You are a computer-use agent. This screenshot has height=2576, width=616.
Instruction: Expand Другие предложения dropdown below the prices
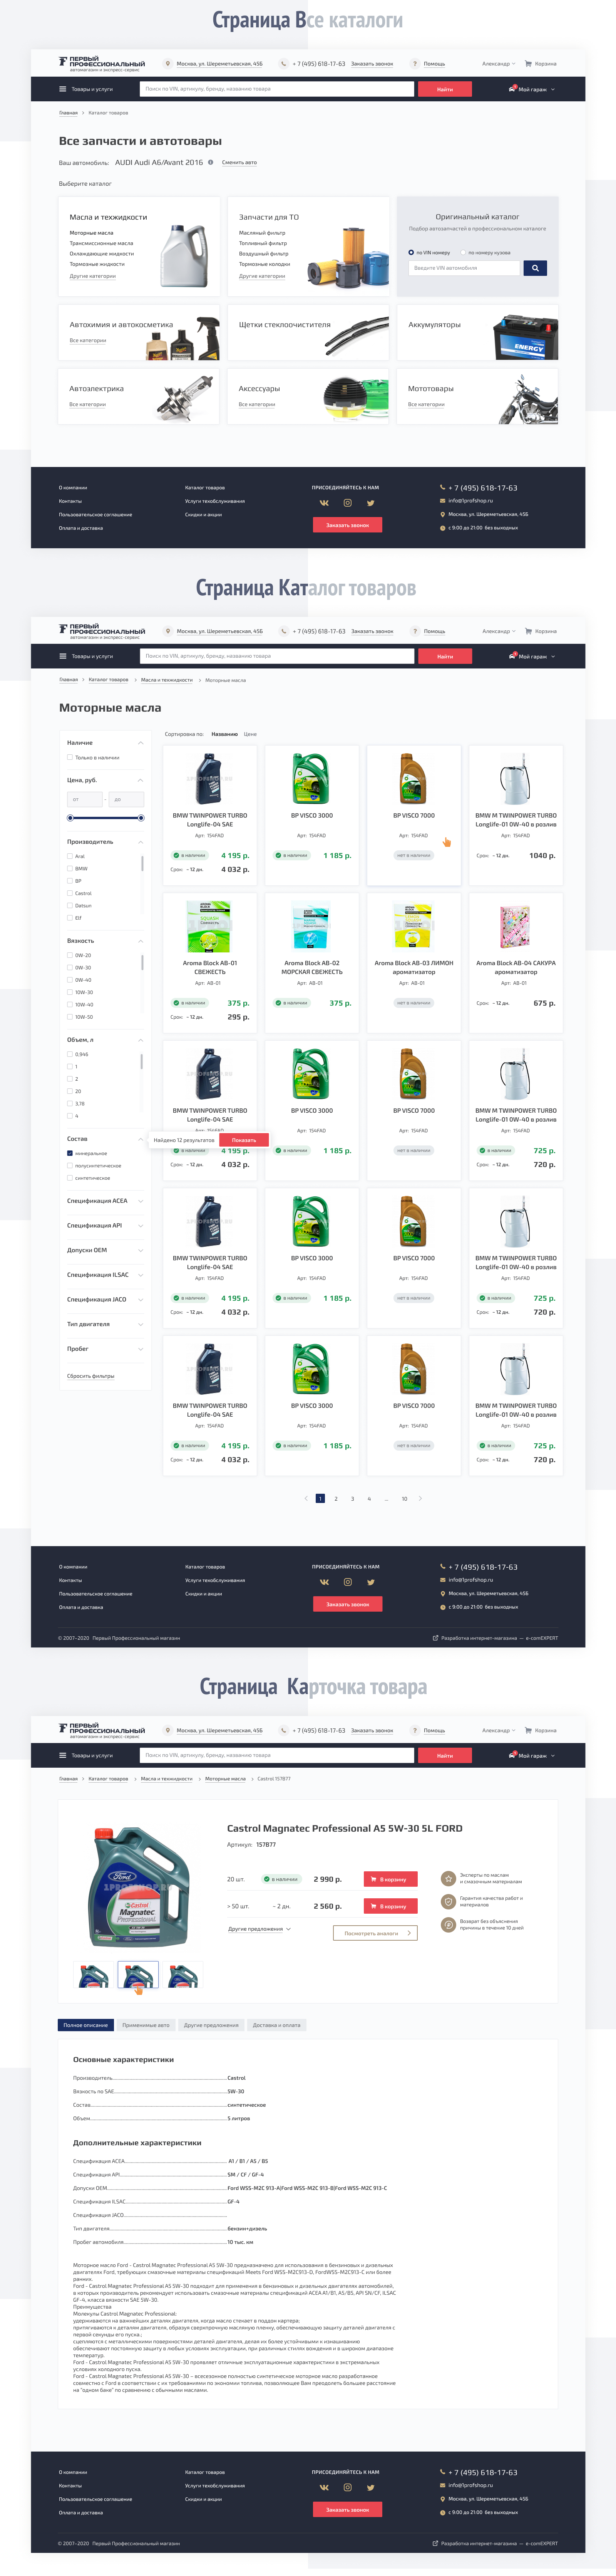(259, 1929)
